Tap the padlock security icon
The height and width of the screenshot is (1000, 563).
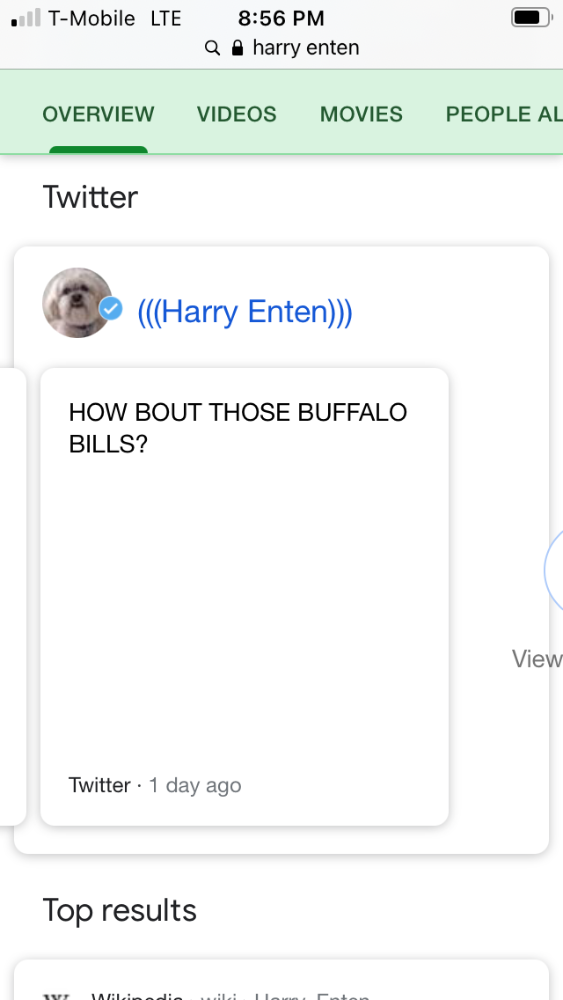point(237,48)
